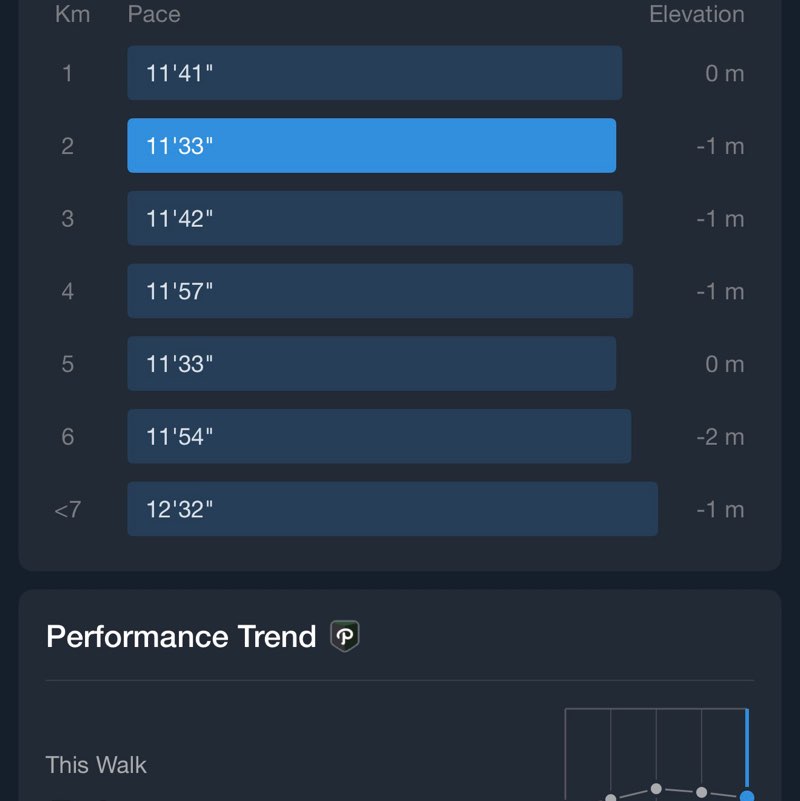
Task: Select the kilometer 5 pace bar
Action: click(371, 364)
